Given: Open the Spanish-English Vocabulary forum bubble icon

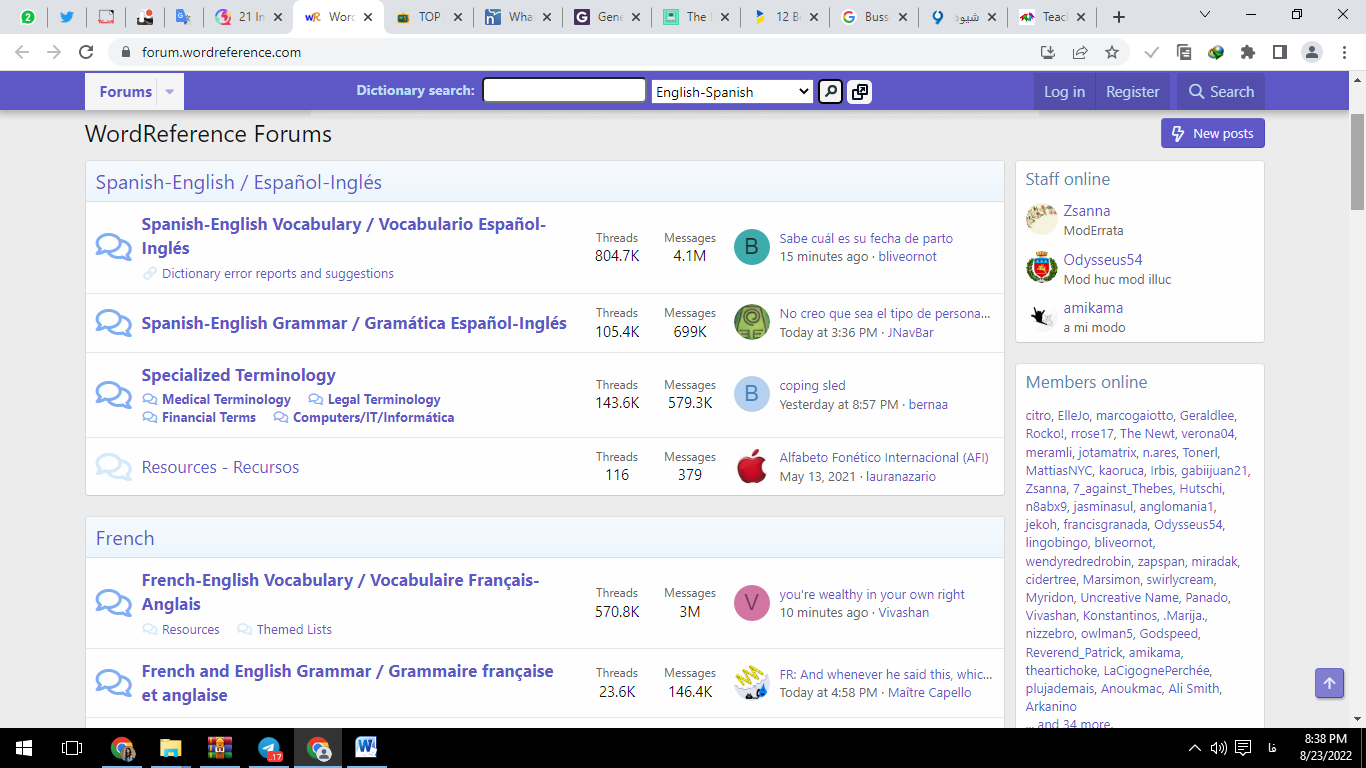Looking at the screenshot, I should click(113, 247).
